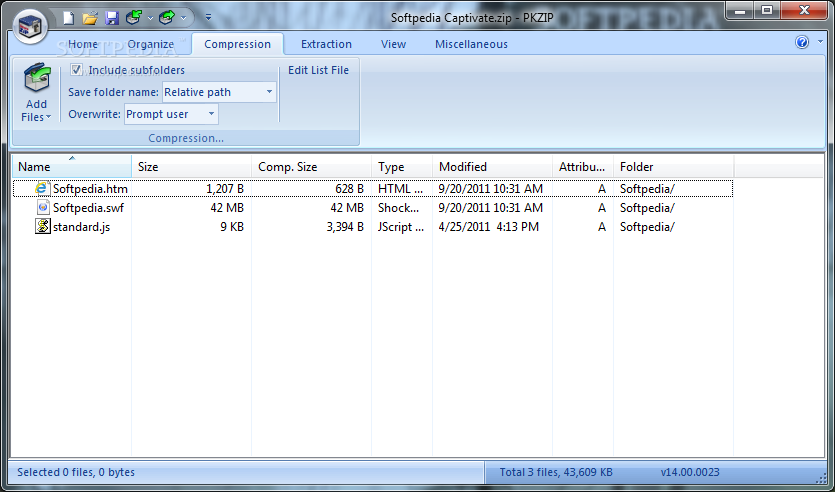Screen dimensions: 835x492
Task: Select the Softpedia.htm file name
Action: 91,189
